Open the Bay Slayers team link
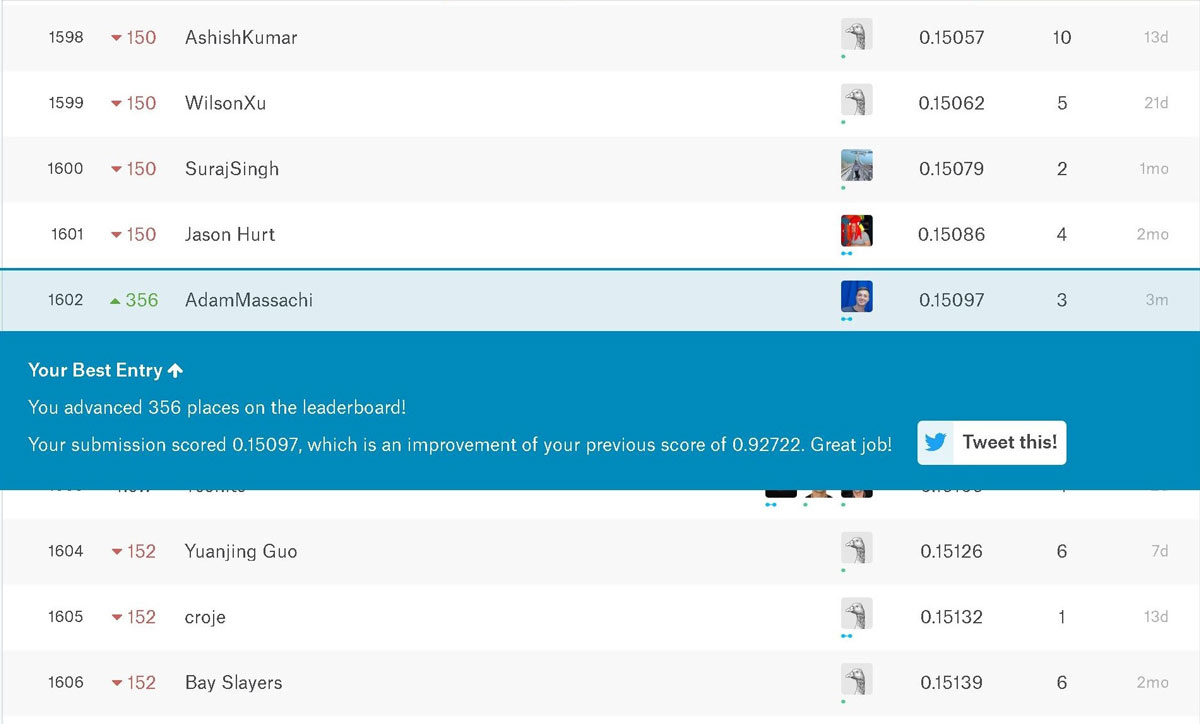Viewport: 1200px width, 724px height. click(233, 683)
